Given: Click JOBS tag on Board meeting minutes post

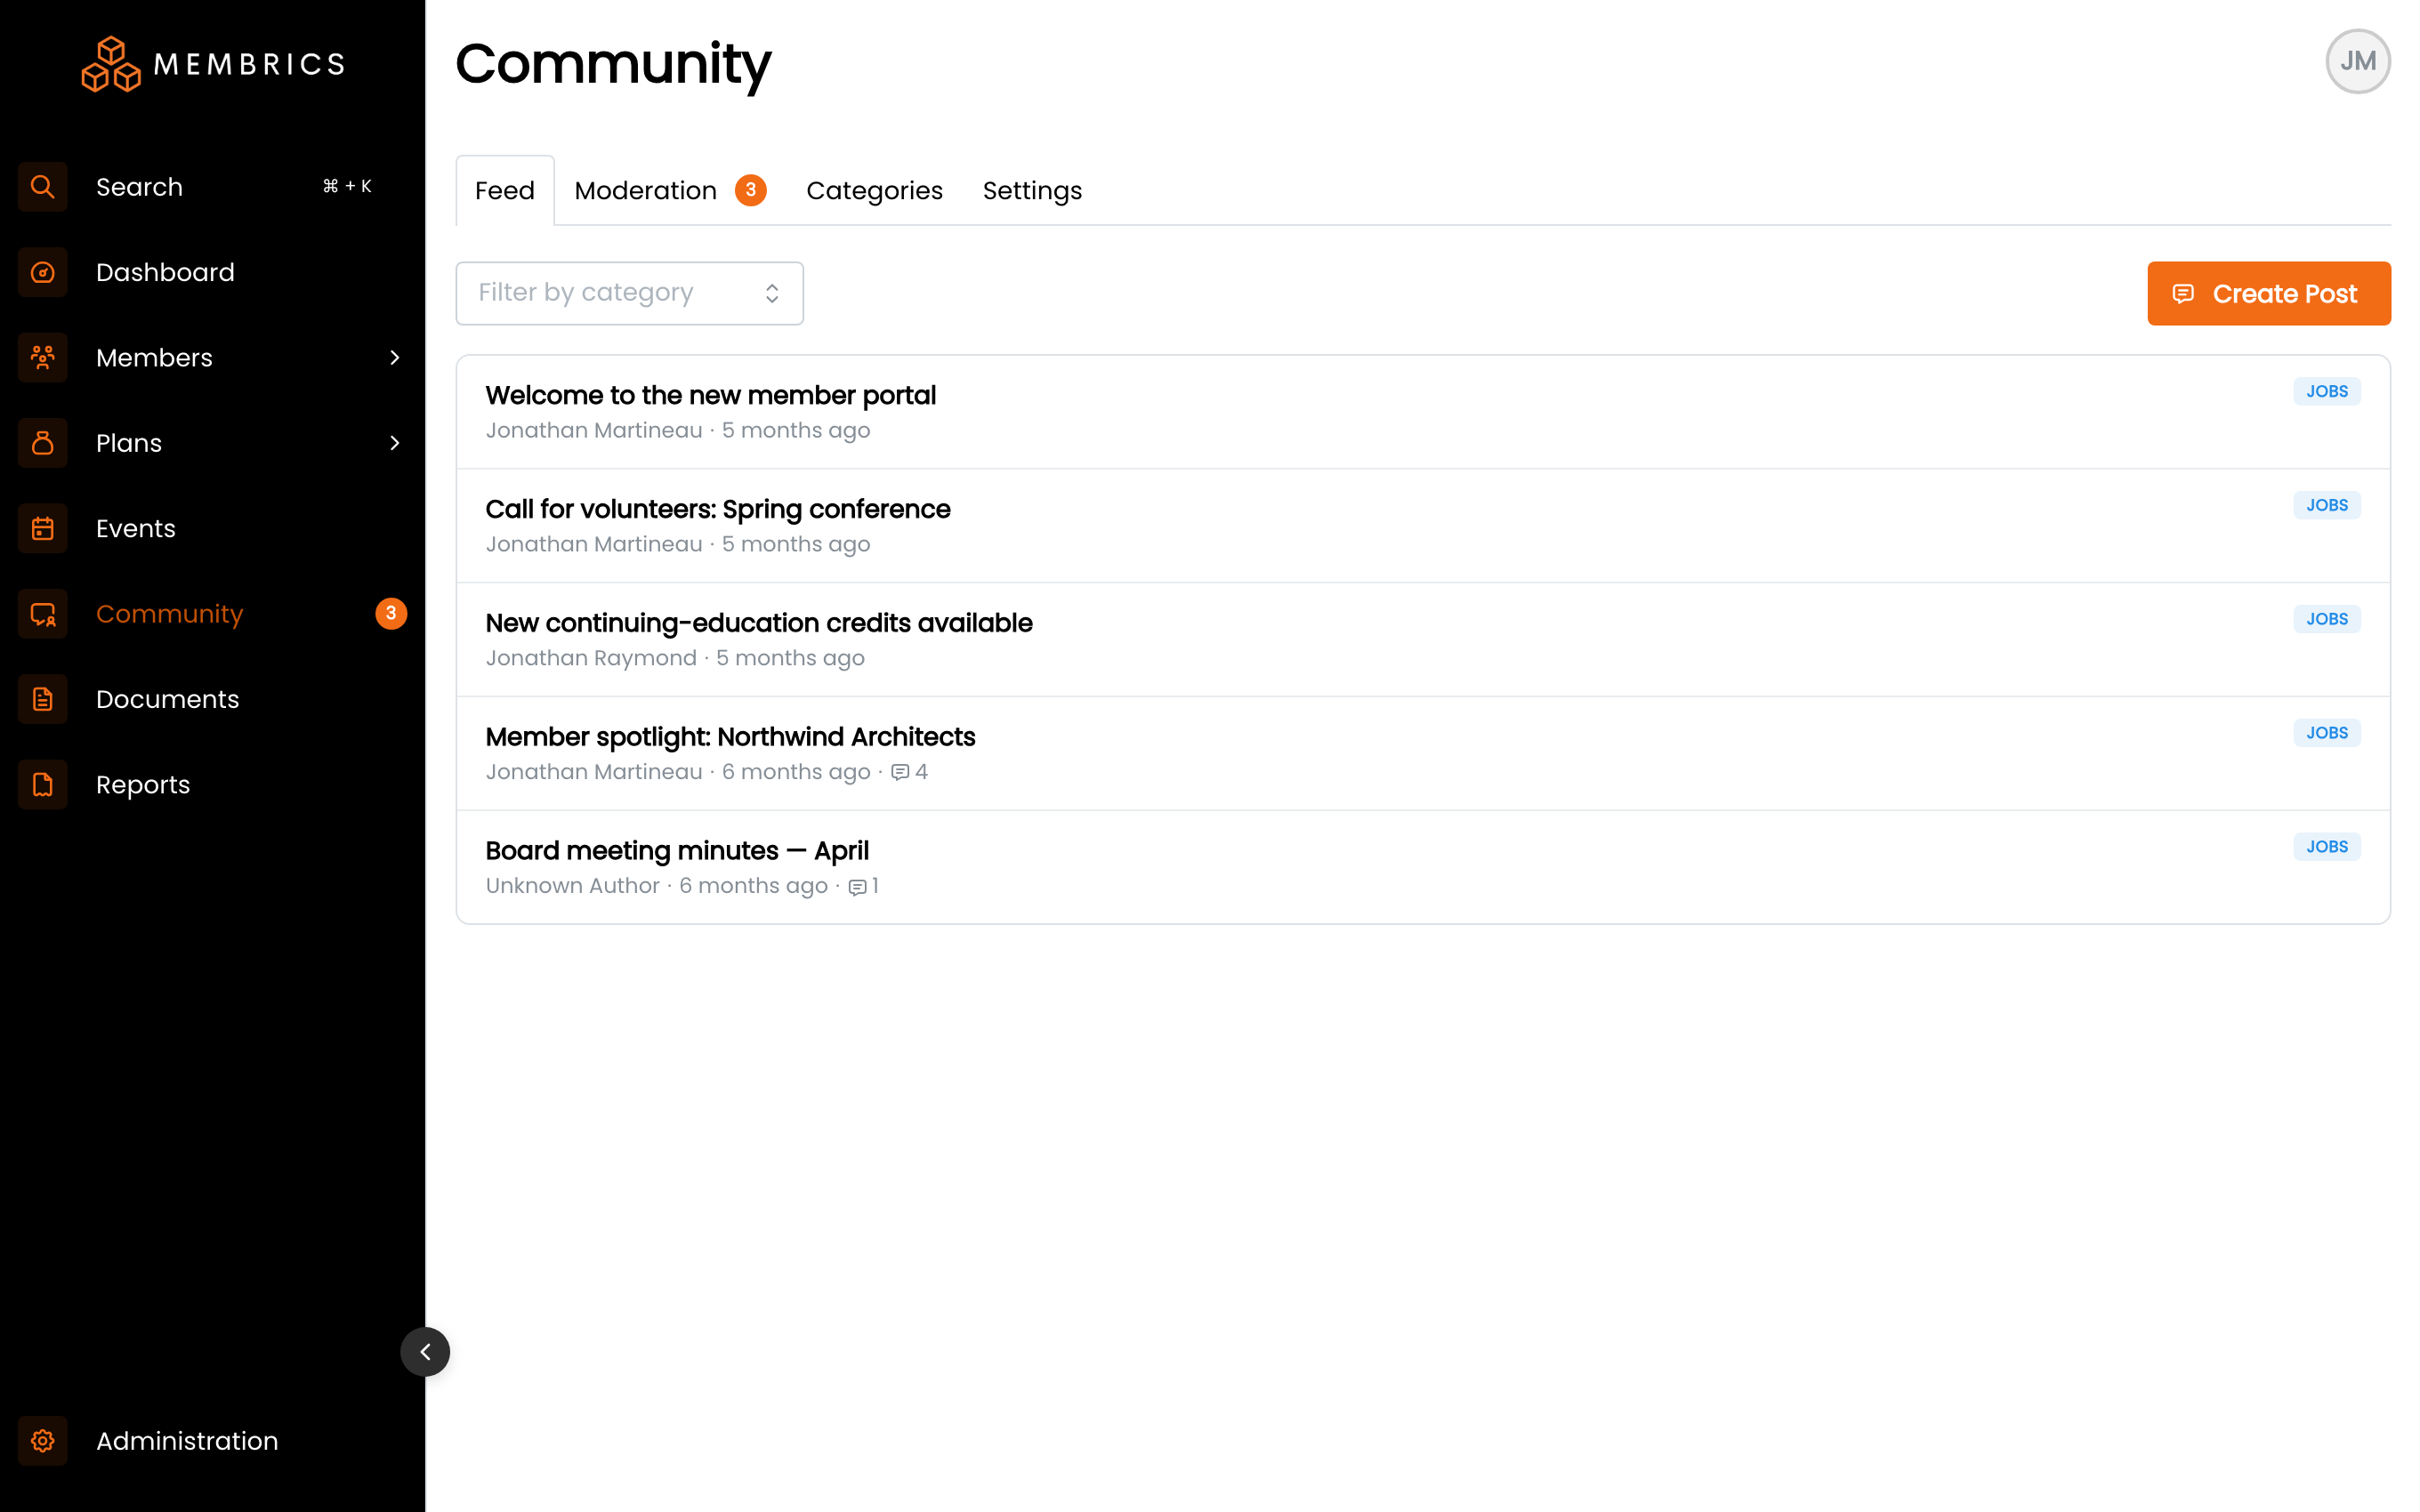Looking at the screenshot, I should [x=2326, y=847].
